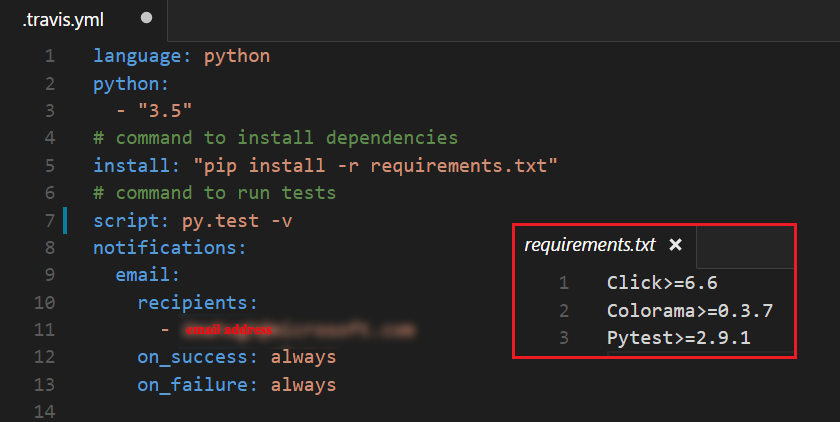Image resolution: width=840 pixels, height=422 pixels.
Task: Click line number 7 in .travis.yml
Action: pyautogui.click(x=50, y=220)
